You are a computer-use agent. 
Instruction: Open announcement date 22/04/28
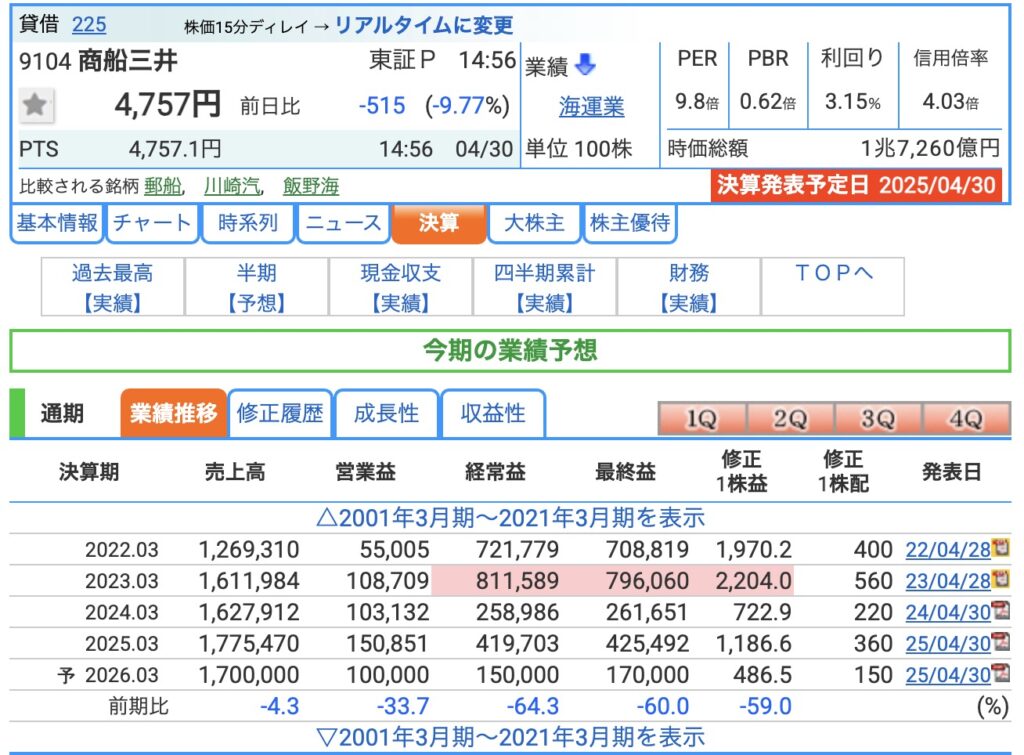pos(948,550)
